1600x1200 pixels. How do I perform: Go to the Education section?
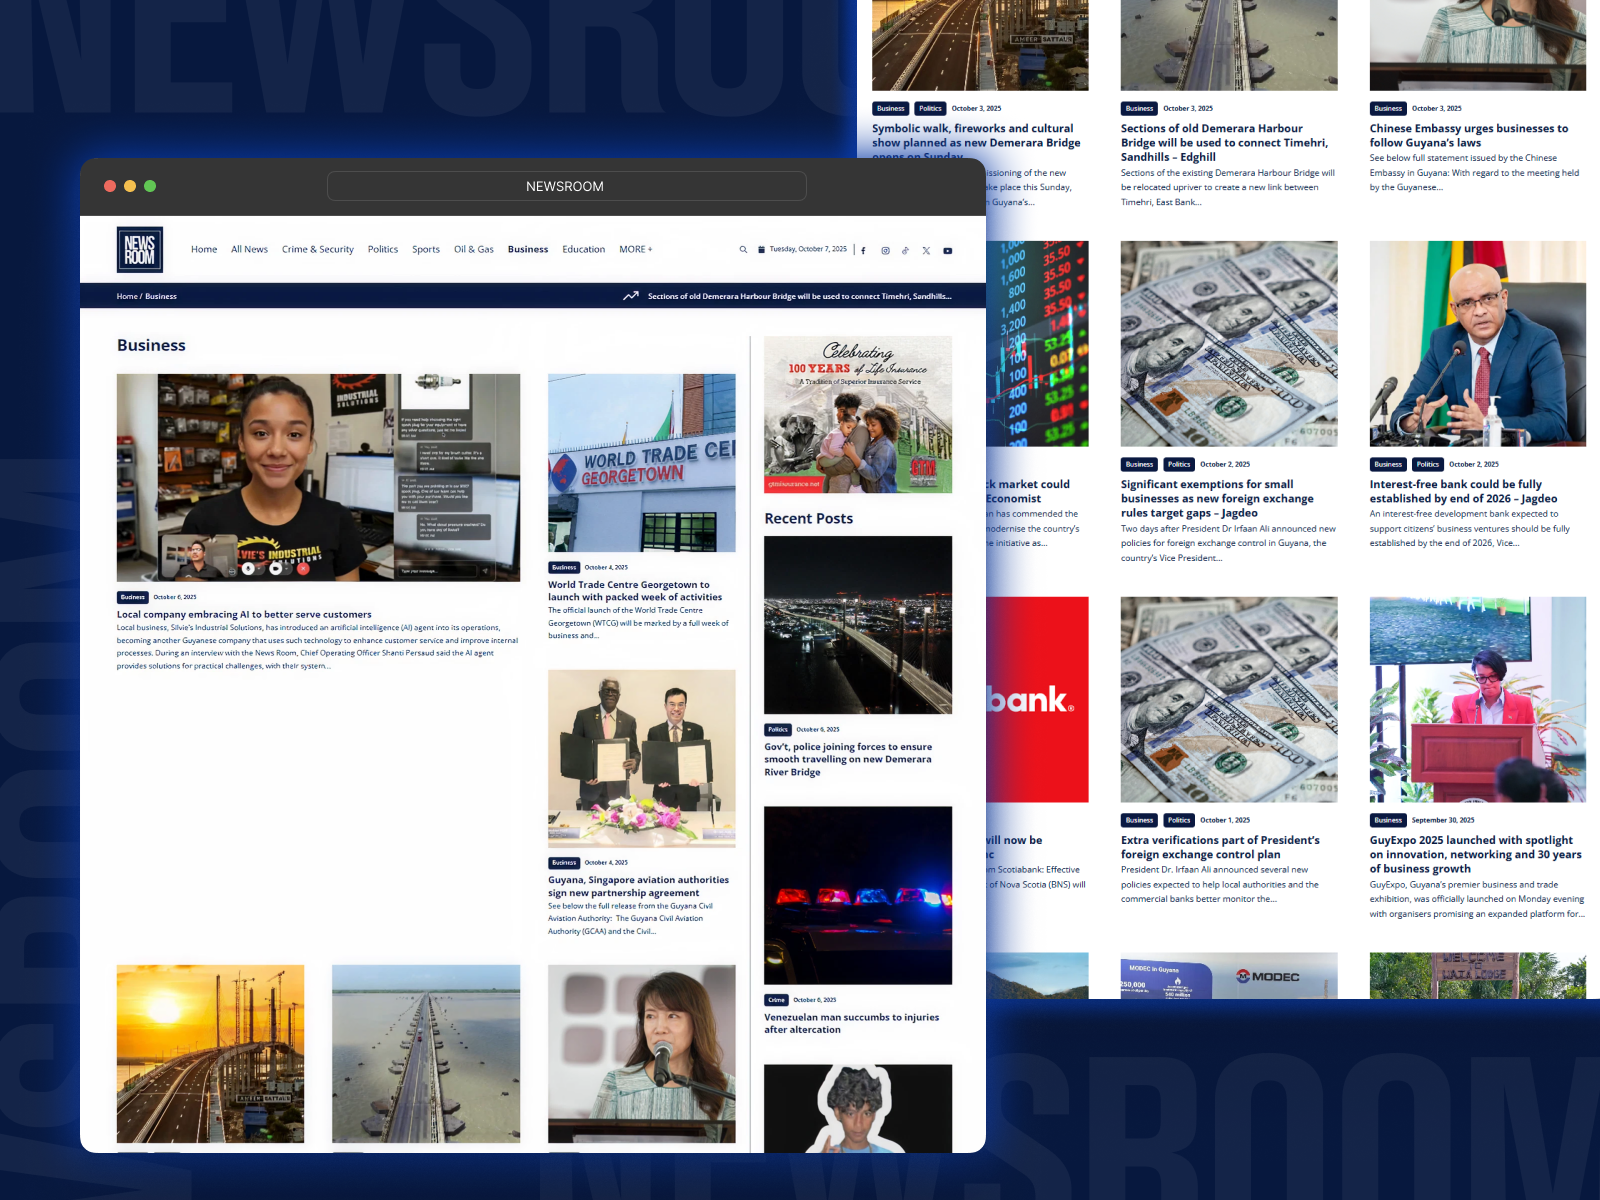pos(583,250)
